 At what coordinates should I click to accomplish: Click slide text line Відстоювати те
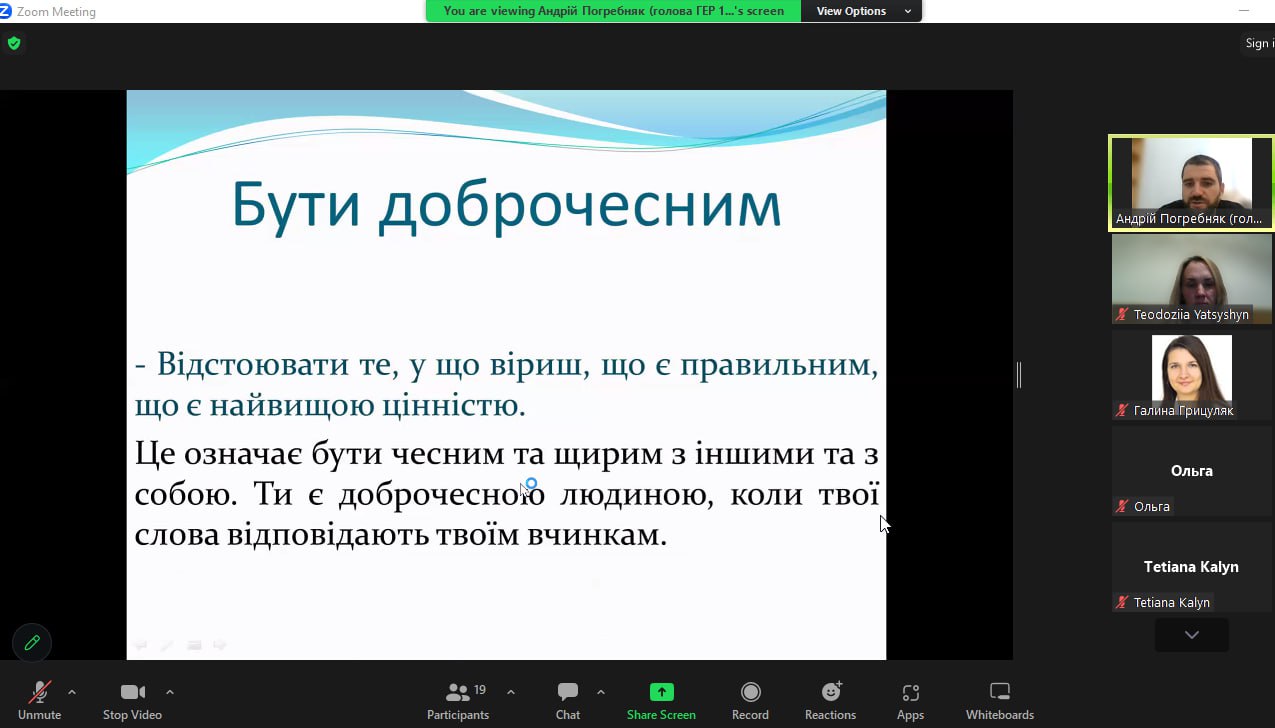(506, 365)
